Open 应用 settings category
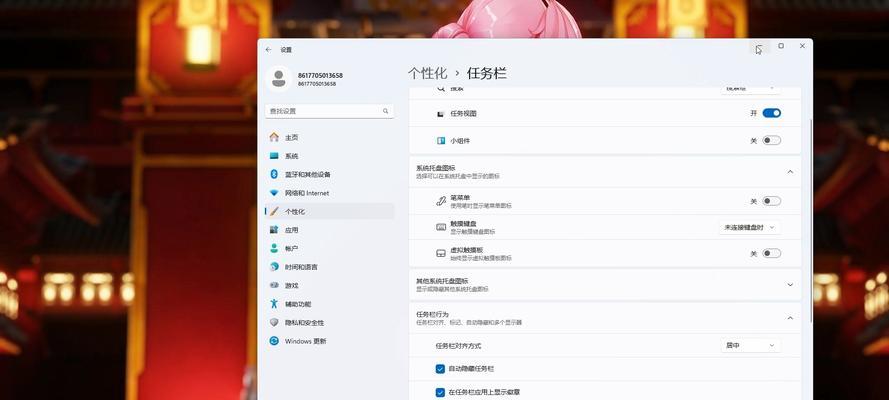 [x=329, y=230]
